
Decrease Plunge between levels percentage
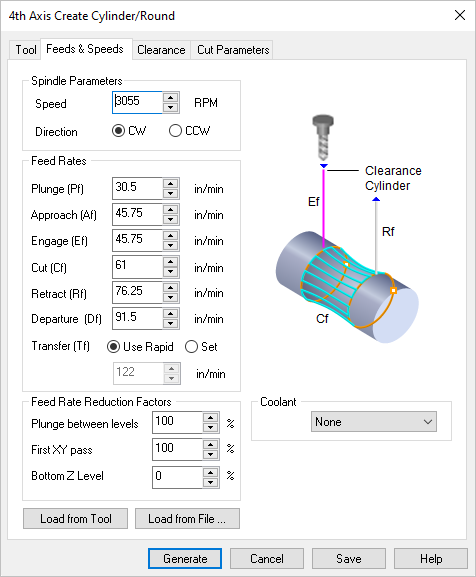210,428
